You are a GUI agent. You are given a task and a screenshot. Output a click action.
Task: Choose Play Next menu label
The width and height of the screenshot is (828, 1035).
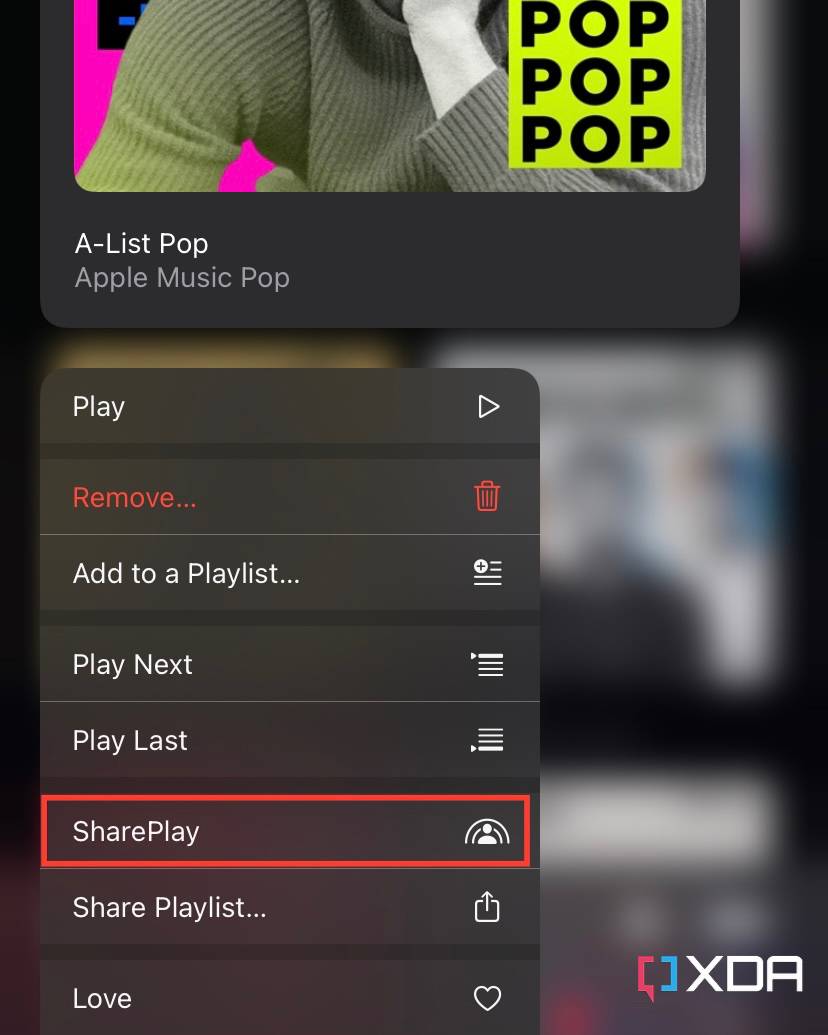coord(133,665)
